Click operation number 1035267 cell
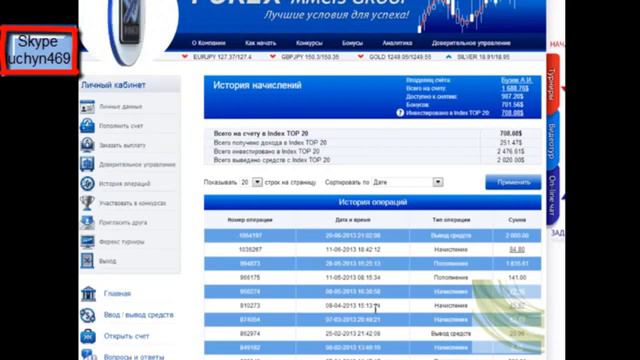 click(x=250, y=249)
